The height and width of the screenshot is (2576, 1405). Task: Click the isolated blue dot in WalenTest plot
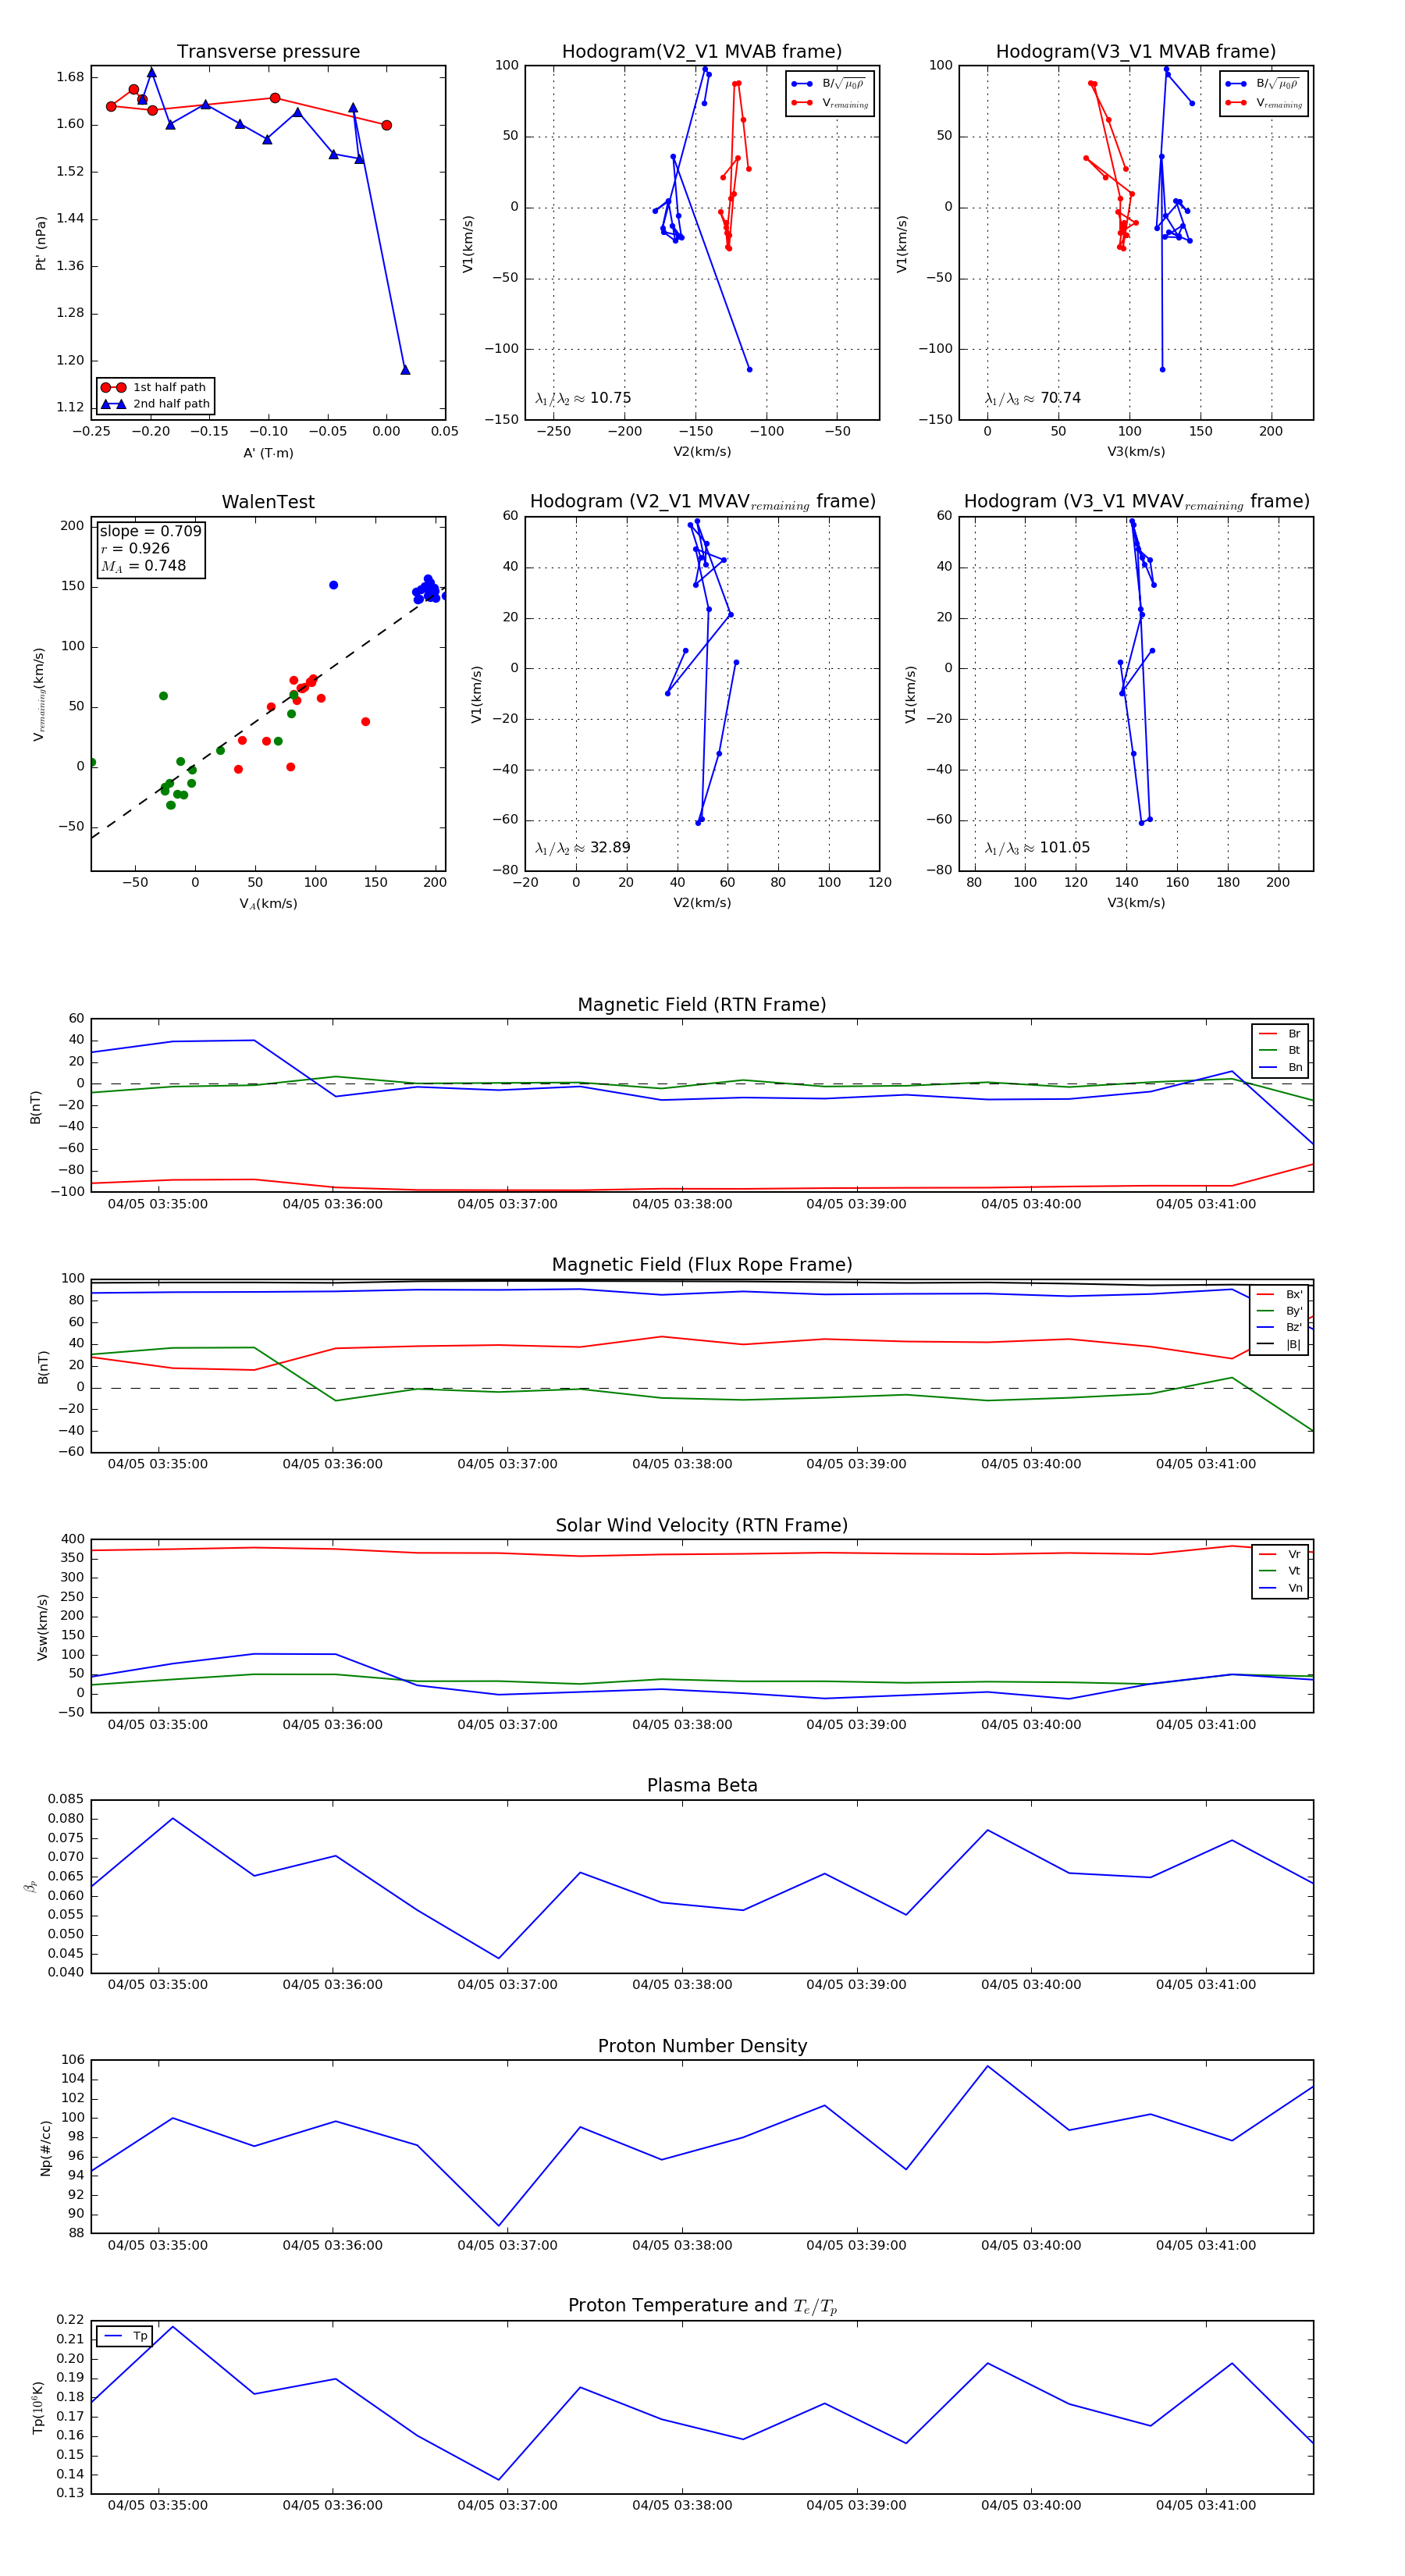click(333, 585)
